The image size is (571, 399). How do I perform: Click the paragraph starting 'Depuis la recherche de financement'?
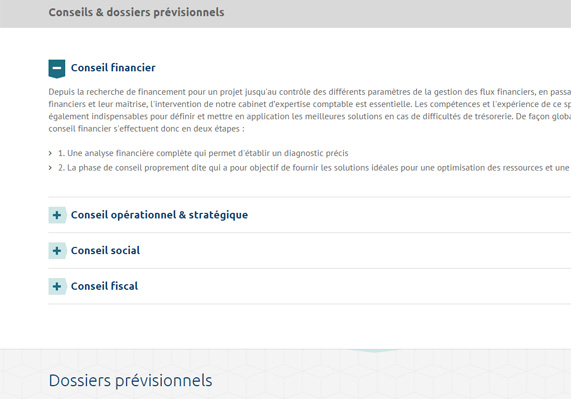pyautogui.click(x=310, y=110)
